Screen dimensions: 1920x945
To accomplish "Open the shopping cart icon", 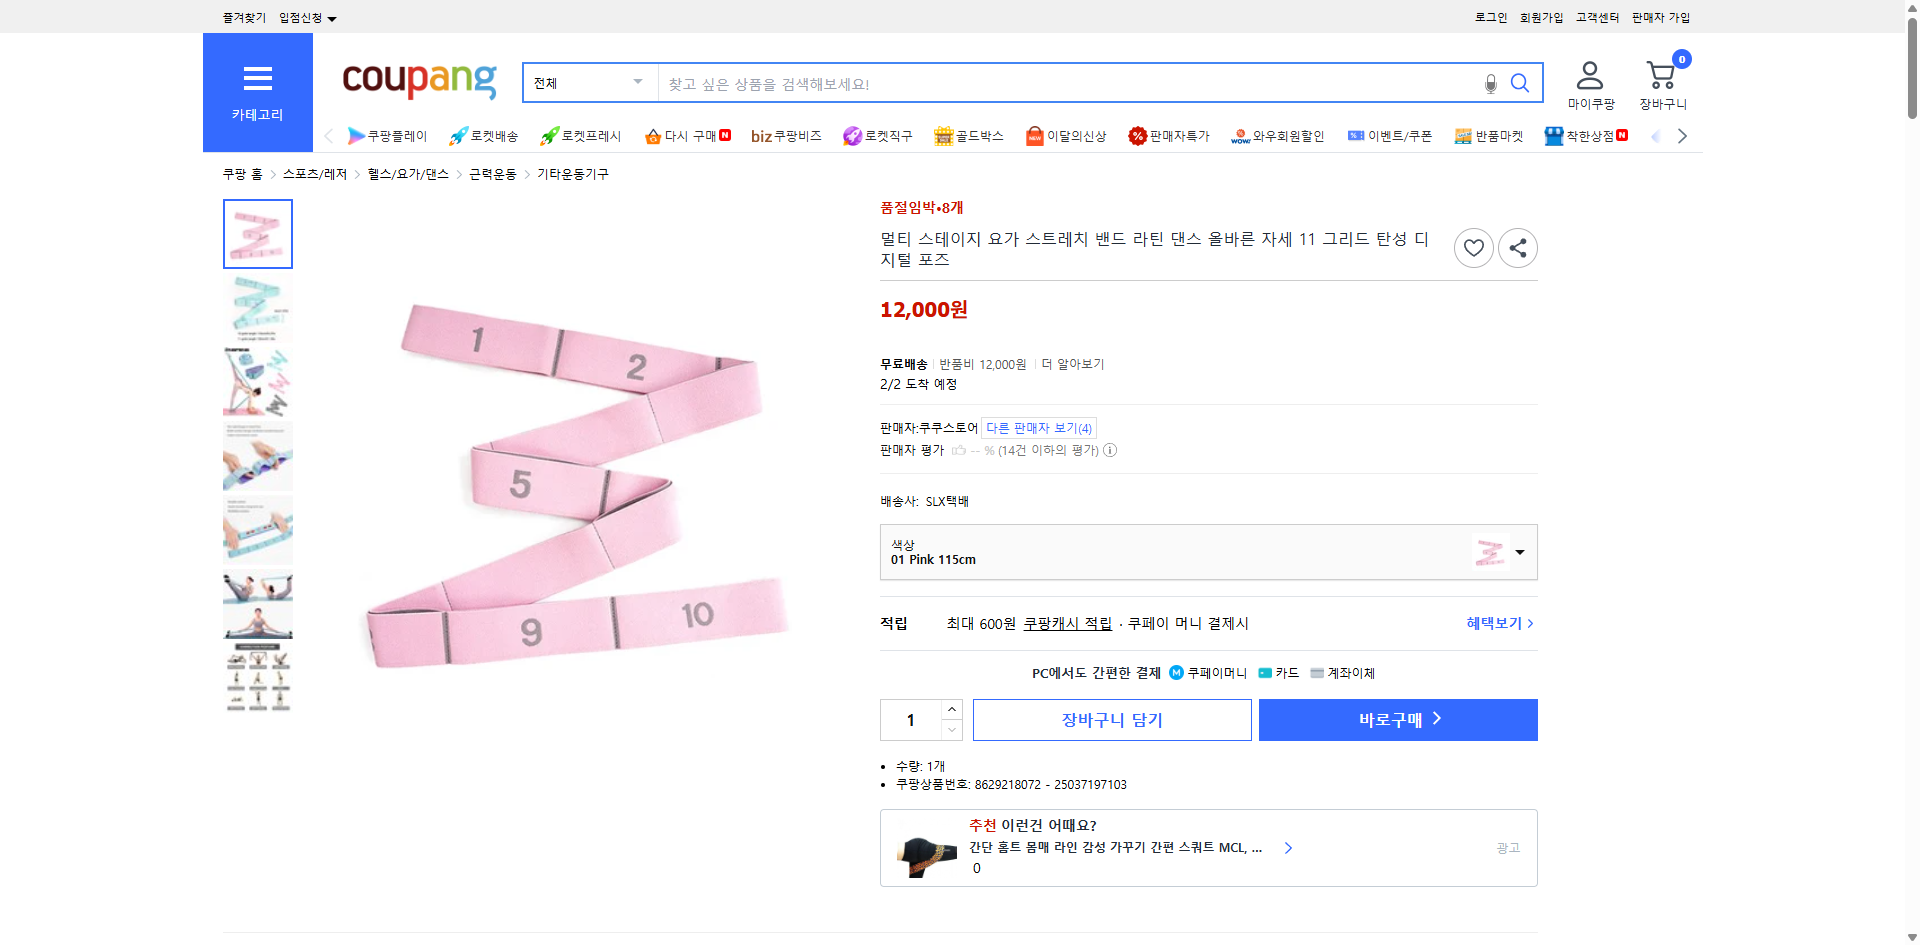I will (1660, 73).
